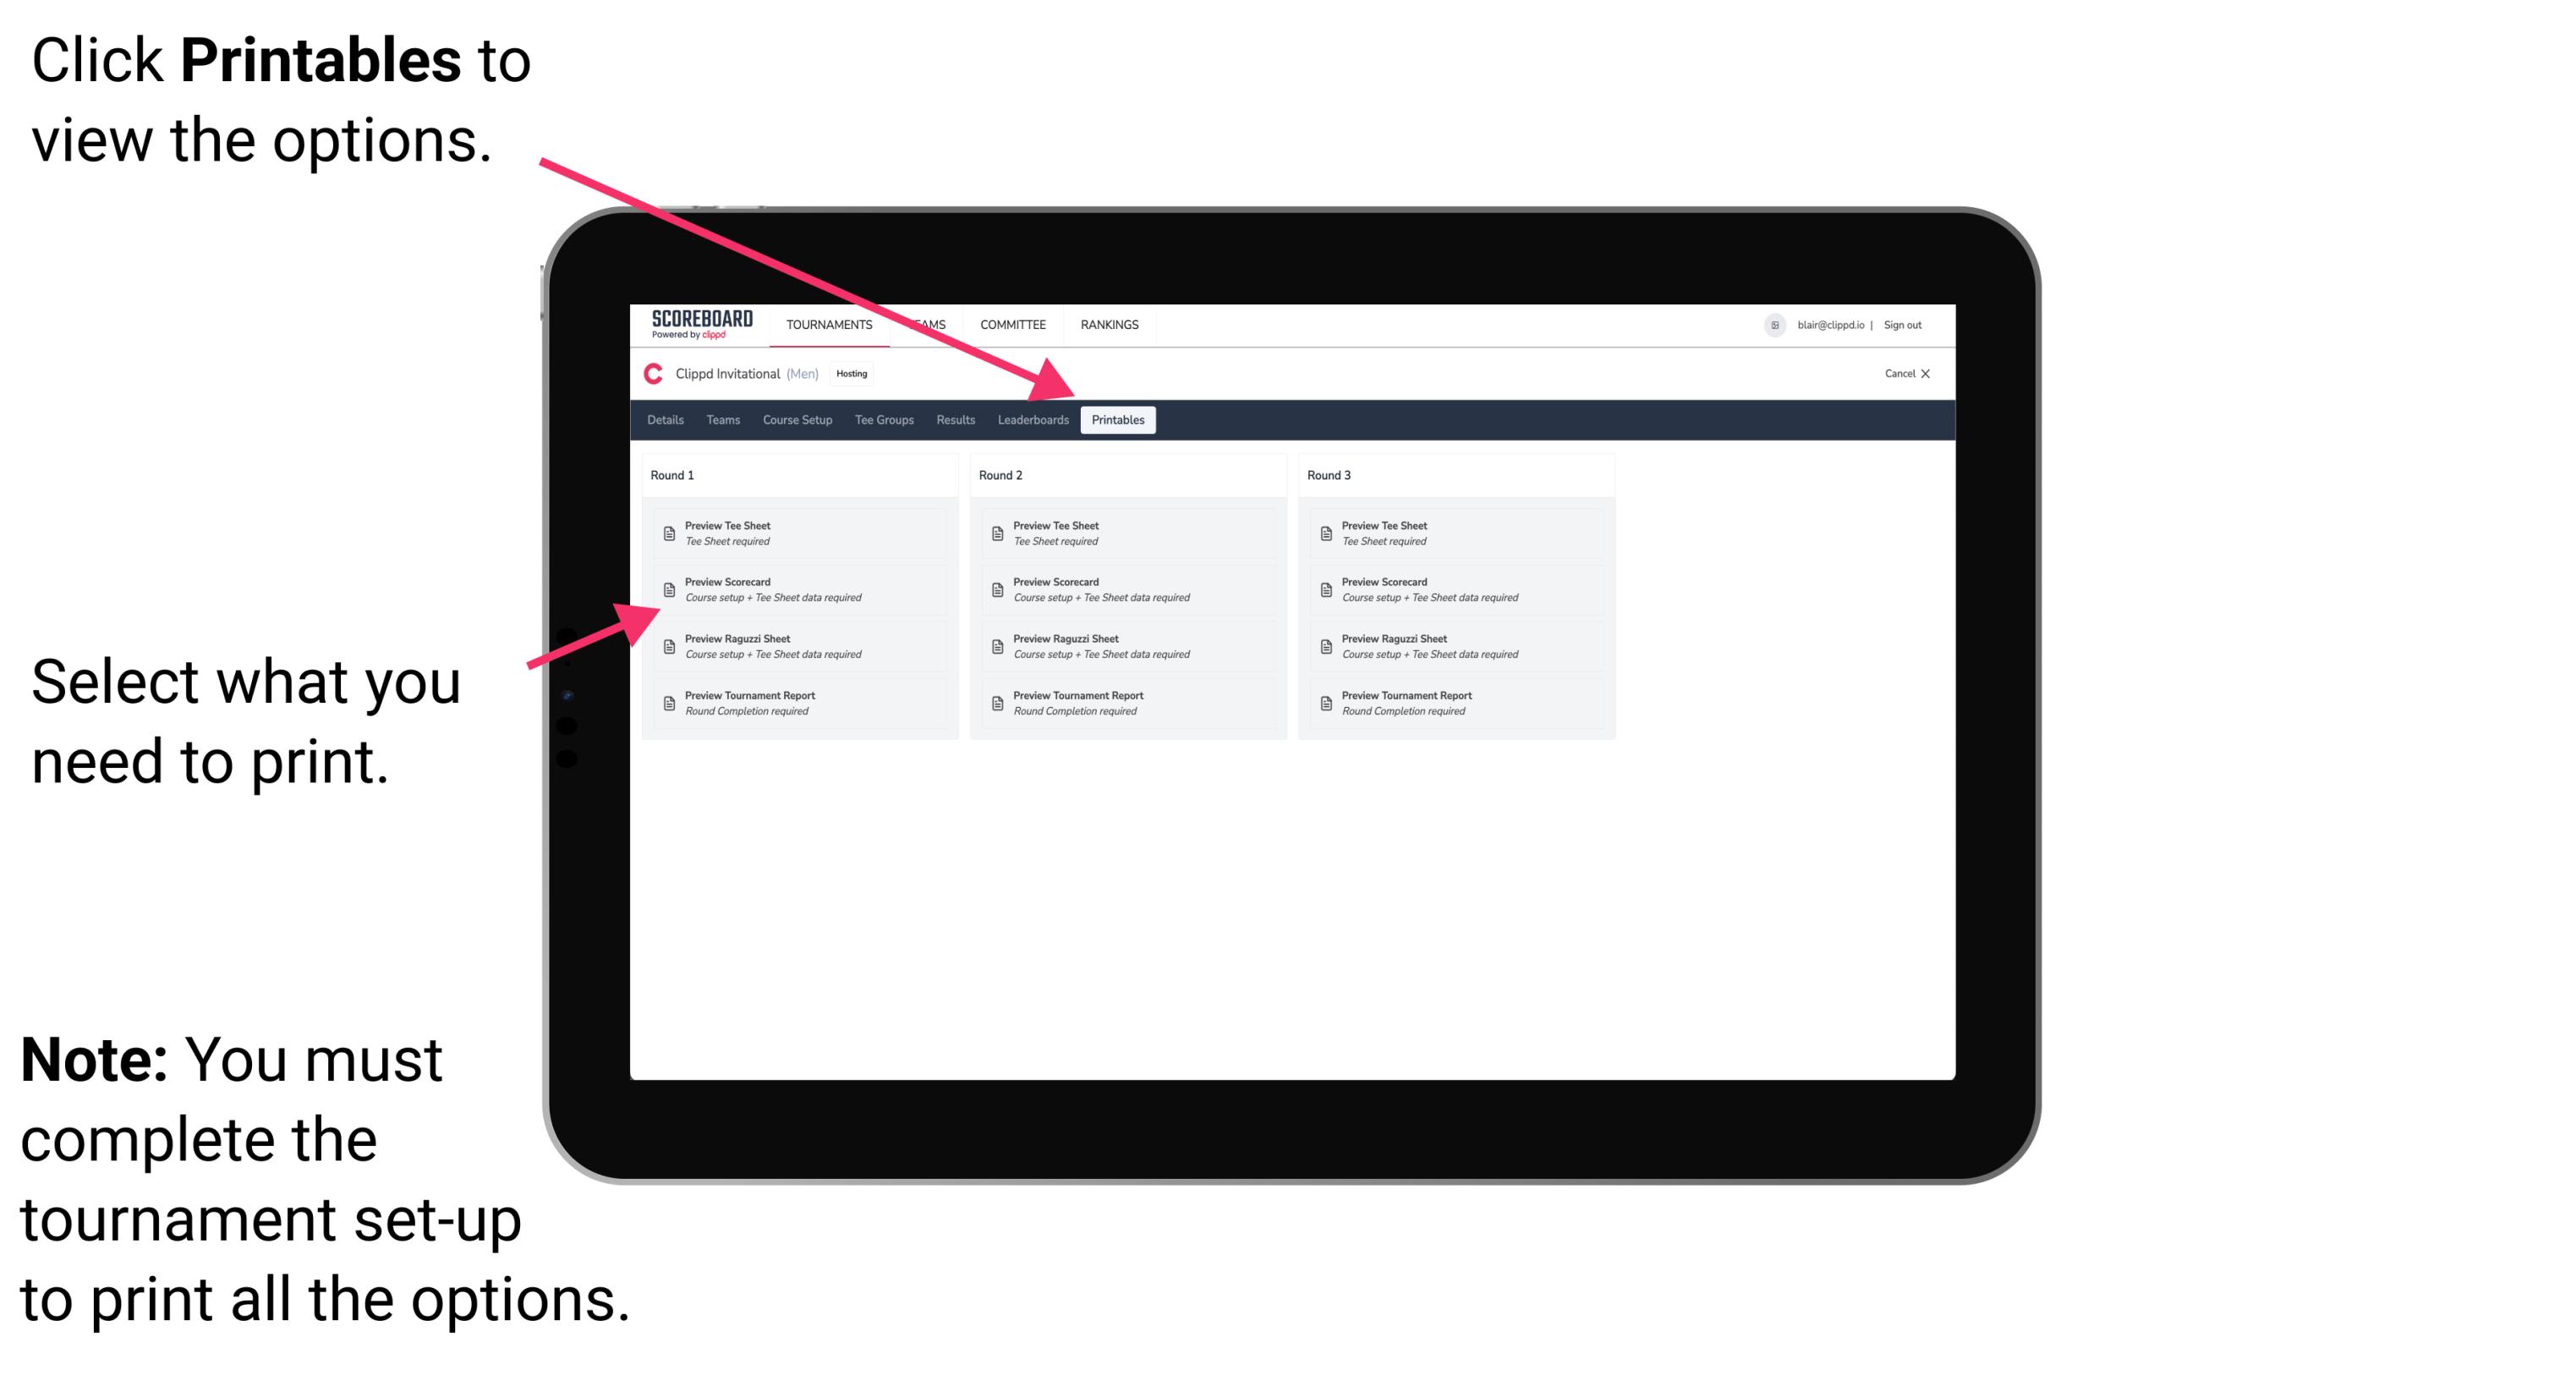Image resolution: width=2576 pixels, height=1386 pixels.
Task: Click the Printables tab
Action: pyautogui.click(x=1118, y=420)
